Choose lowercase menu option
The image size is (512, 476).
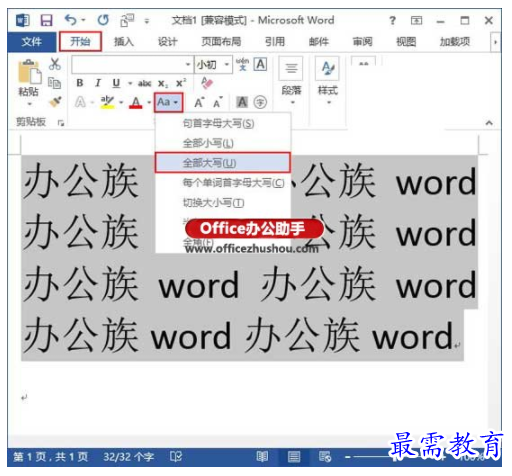[223, 143]
